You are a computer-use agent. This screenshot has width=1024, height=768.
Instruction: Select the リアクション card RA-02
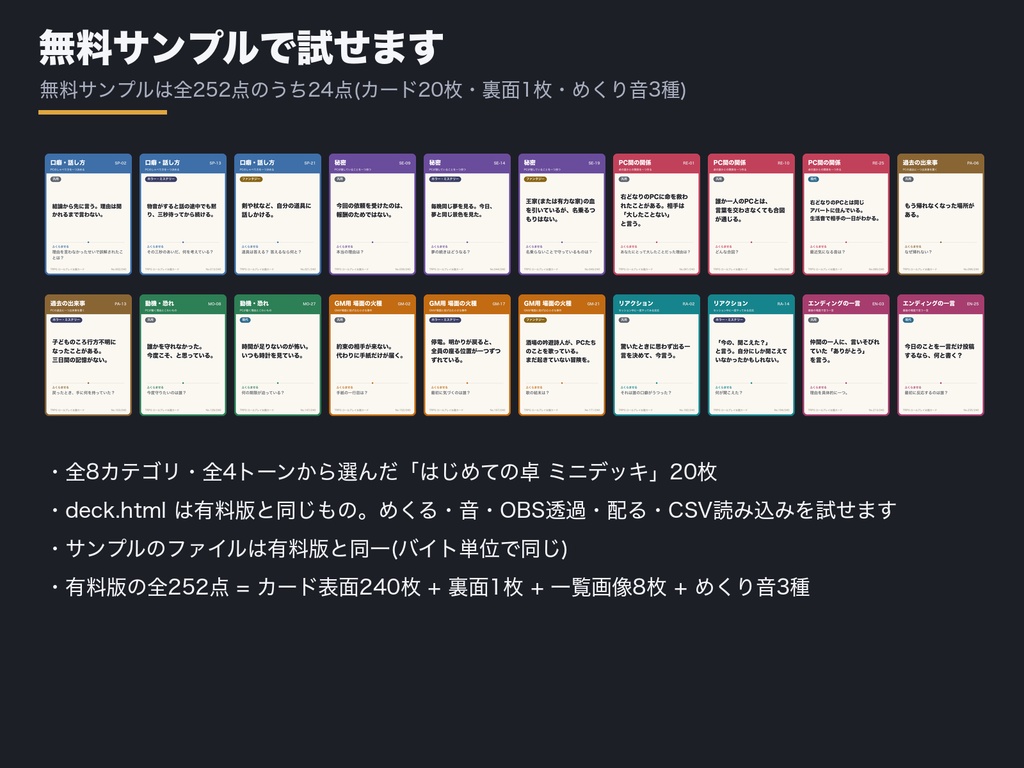[656, 355]
